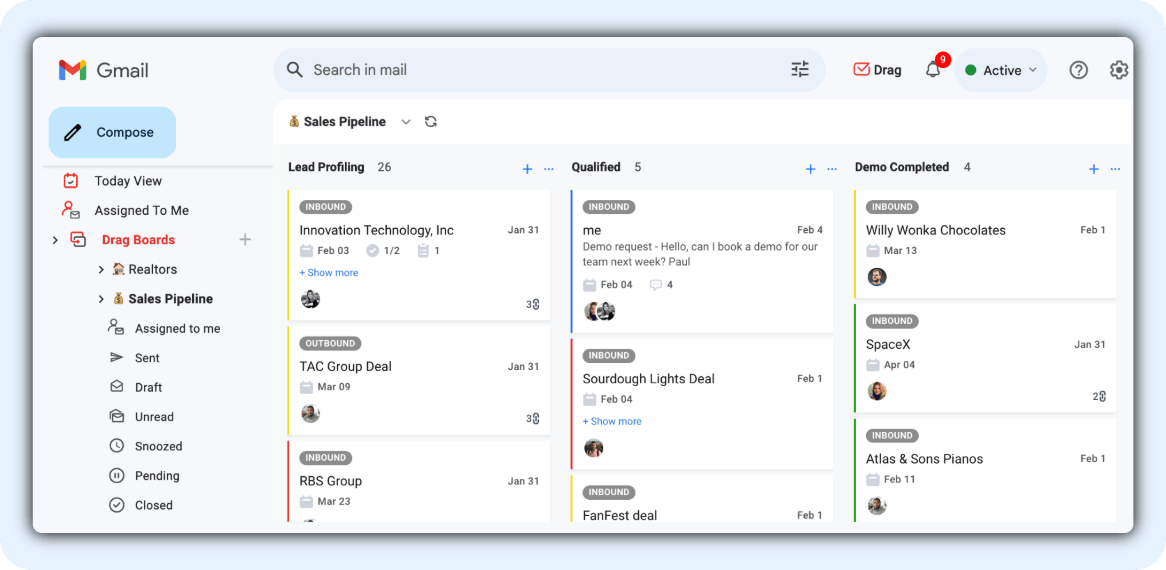Open the Qualified column more options menu
The width and height of the screenshot is (1166, 570).
832,169
